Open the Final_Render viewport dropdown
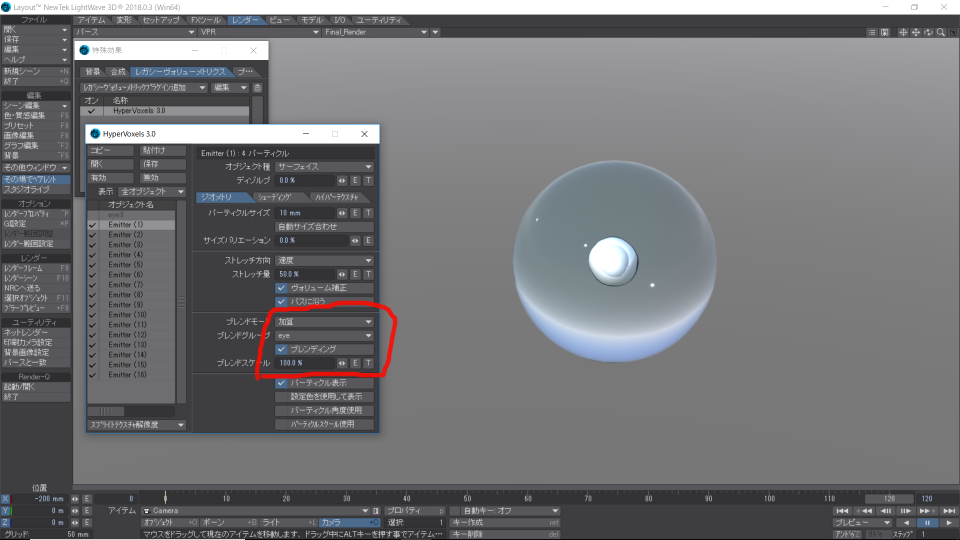The width and height of the screenshot is (960, 540). pyautogui.click(x=375, y=32)
